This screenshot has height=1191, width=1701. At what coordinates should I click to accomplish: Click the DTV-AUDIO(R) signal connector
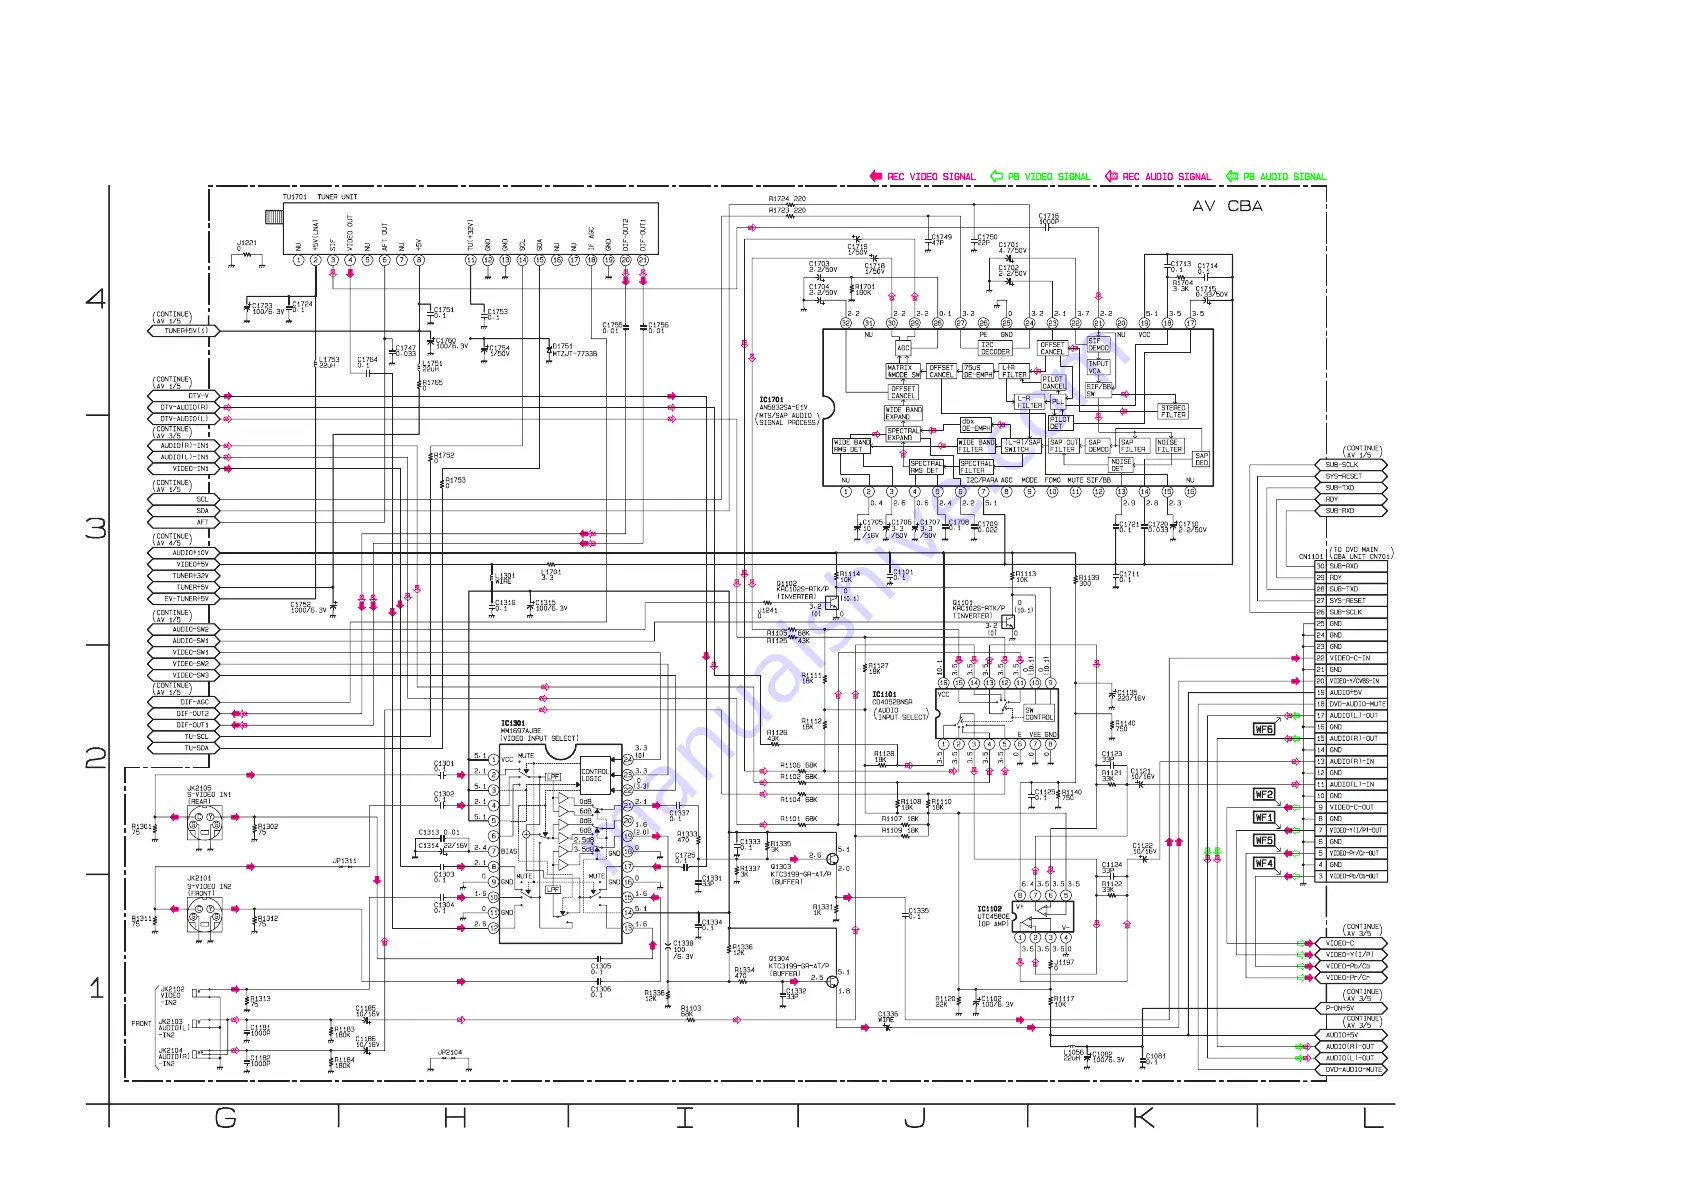click(x=185, y=407)
